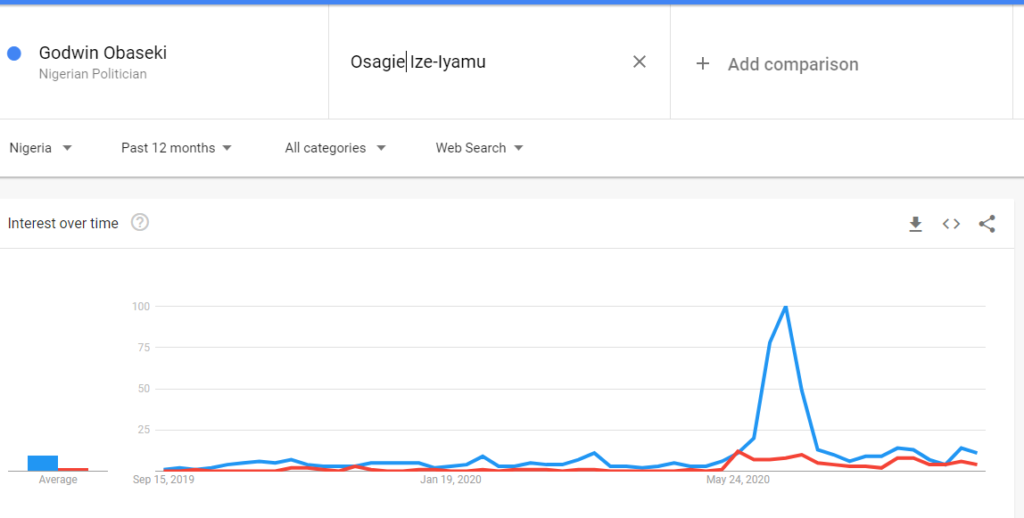Select the Jan 19, 2020 axis label

451,479
